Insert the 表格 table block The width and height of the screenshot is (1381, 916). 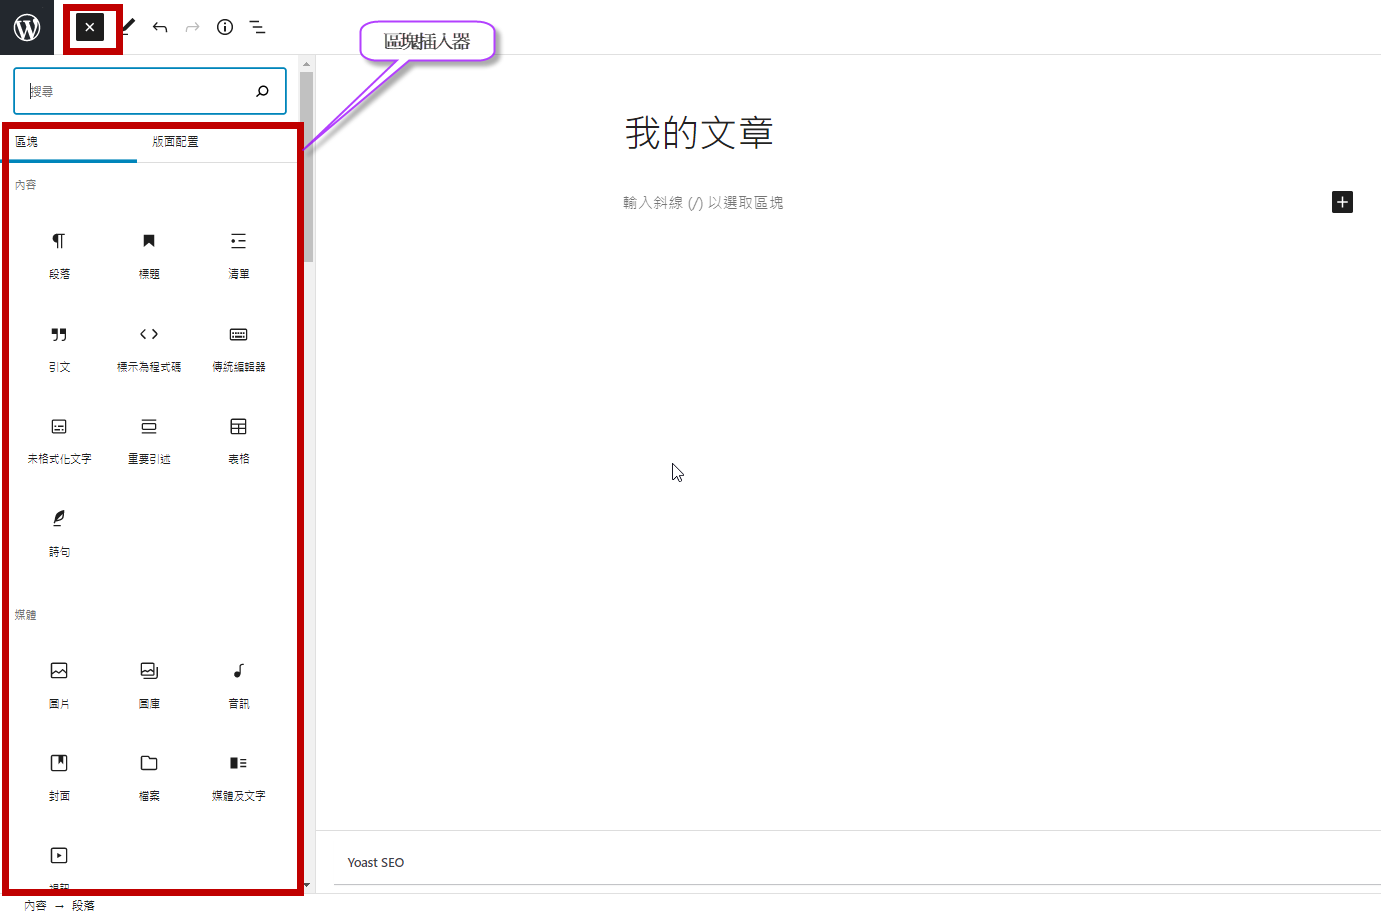tap(238, 439)
